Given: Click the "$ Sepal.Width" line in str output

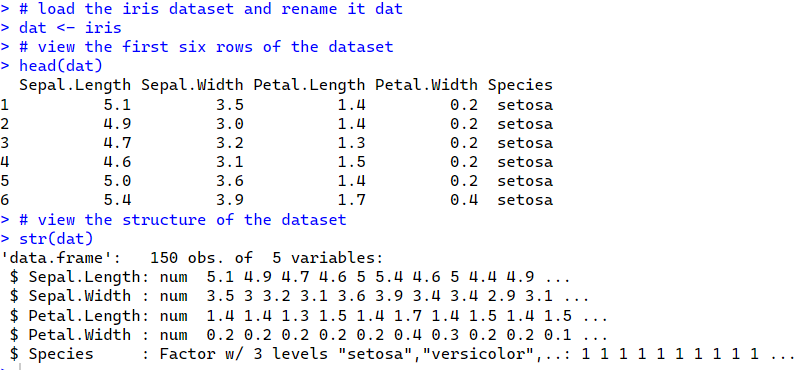Looking at the screenshot, I should pyautogui.click(x=299, y=296).
